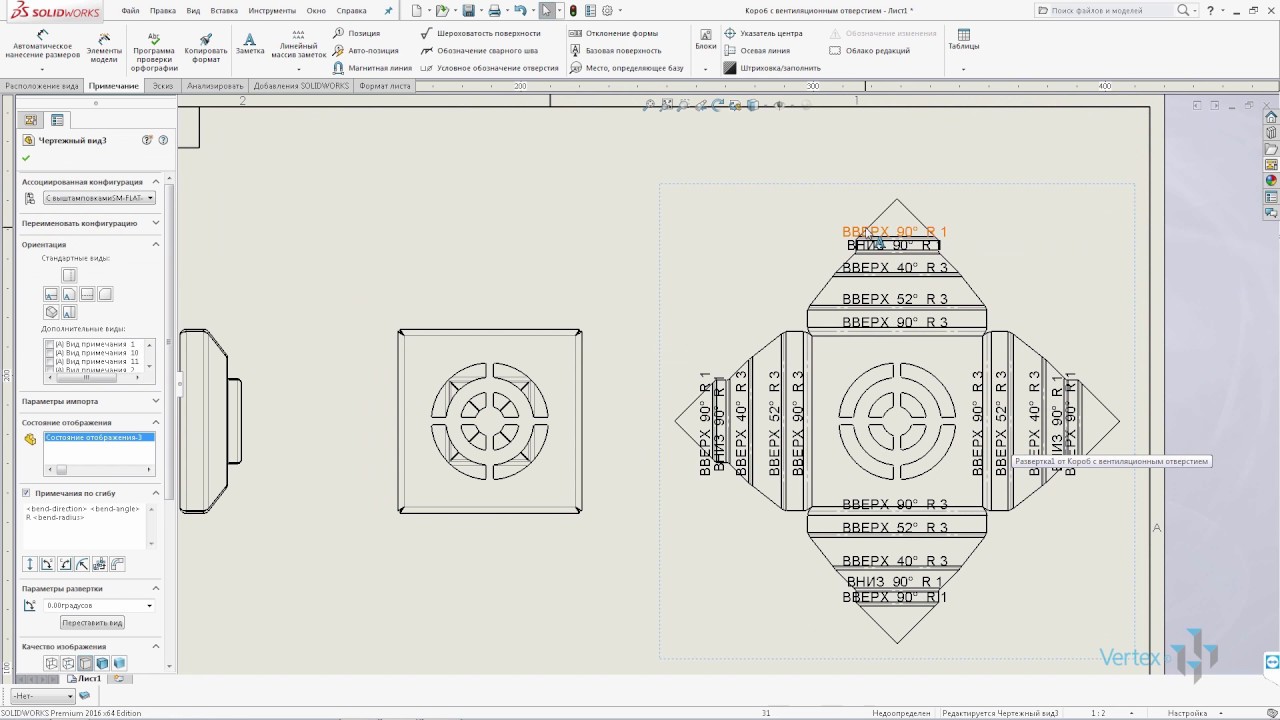Open Ассоциированная конфигурация dropdown
Screen dimensions: 1280x720
coord(98,198)
